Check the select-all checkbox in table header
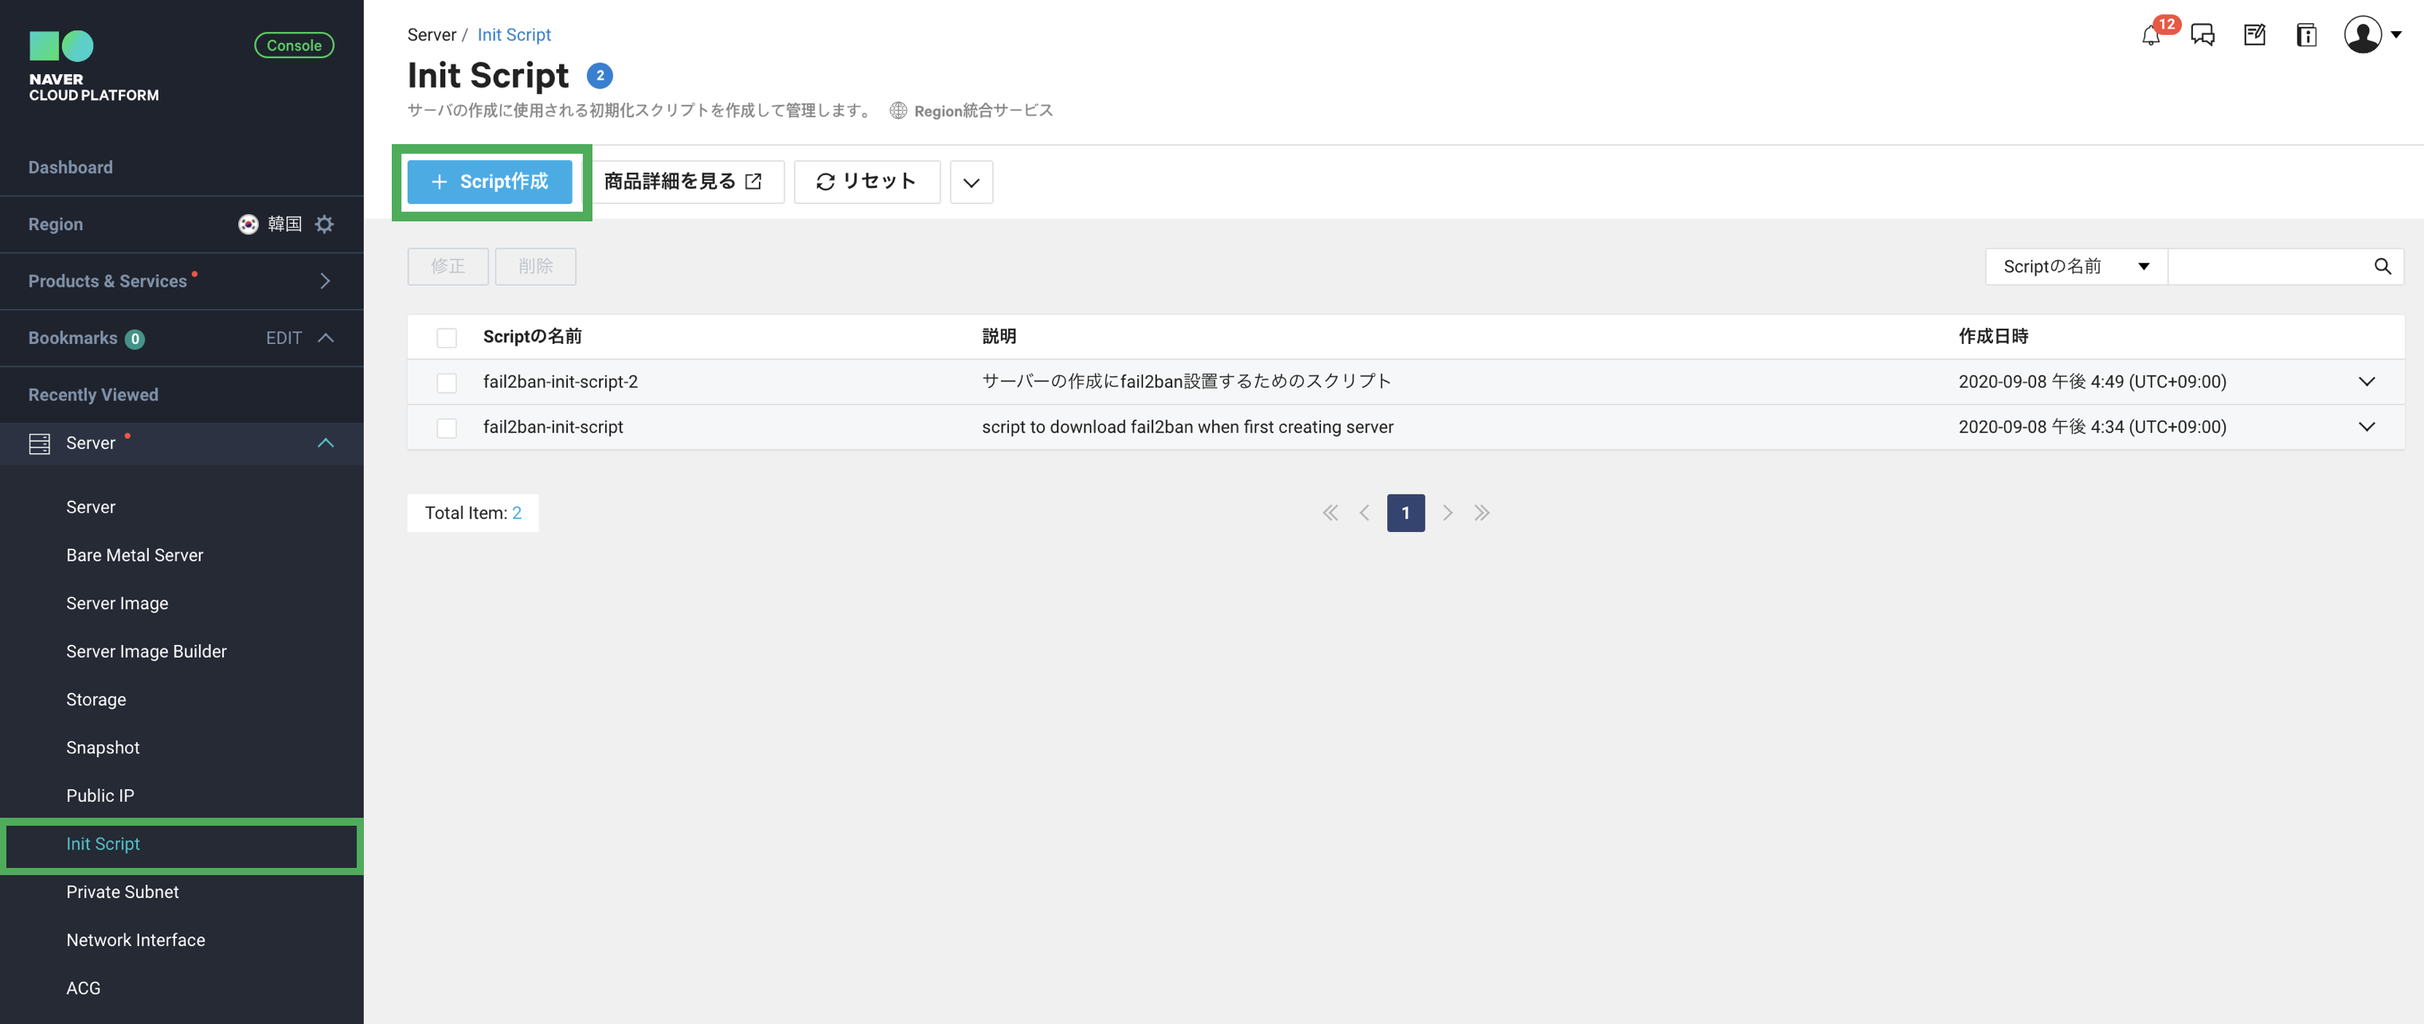2424x1024 pixels. click(446, 337)
